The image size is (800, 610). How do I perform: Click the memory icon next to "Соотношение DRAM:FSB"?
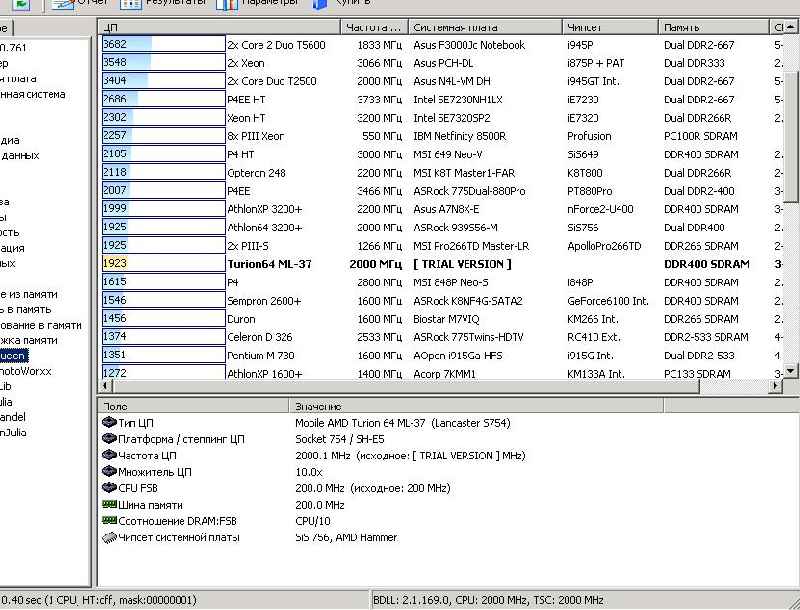109,520
